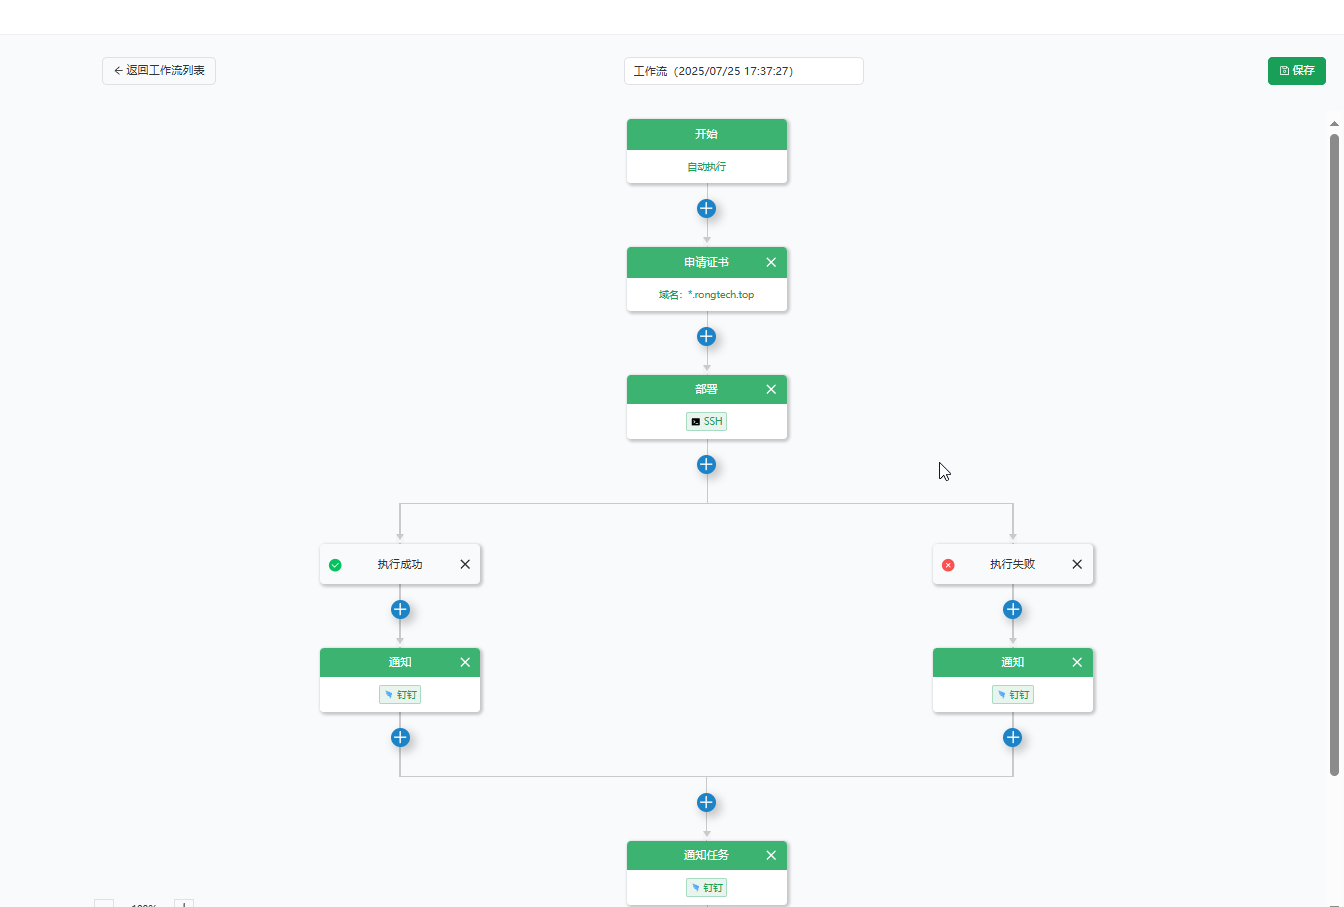
Task: Add a step under the 执行失败 branch
Action: coord(1012,609)
